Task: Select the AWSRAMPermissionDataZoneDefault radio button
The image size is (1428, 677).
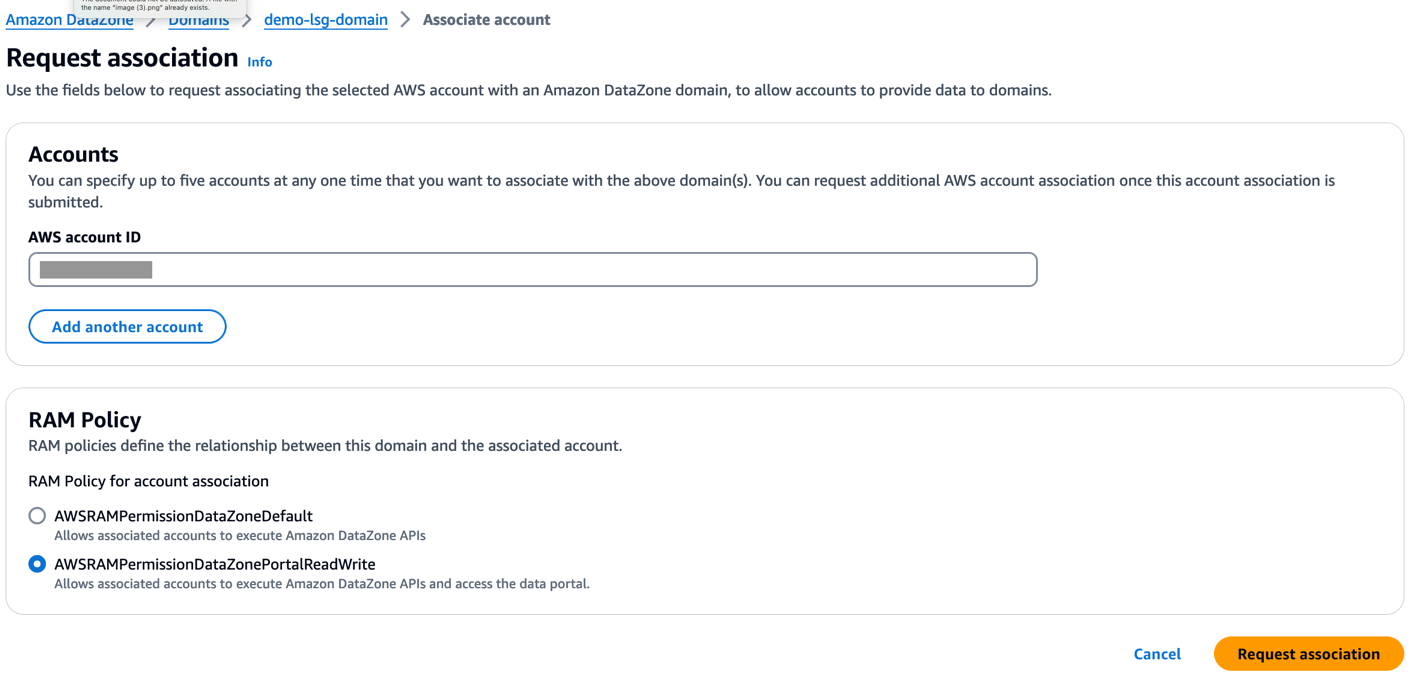Action: (37, 516)
